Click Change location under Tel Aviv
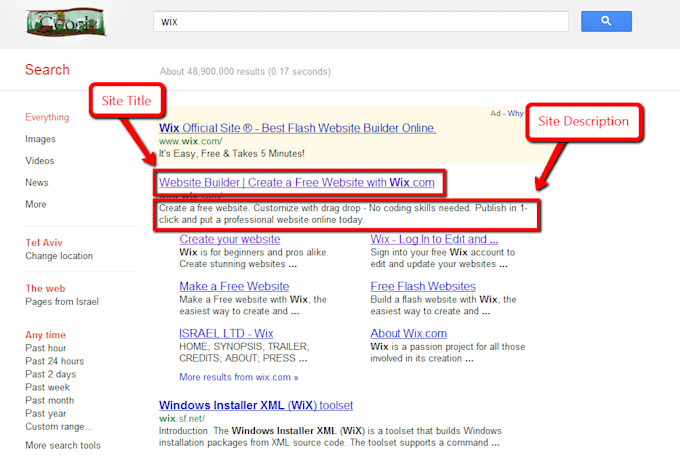Screen dimensions: 680x461 59,256
